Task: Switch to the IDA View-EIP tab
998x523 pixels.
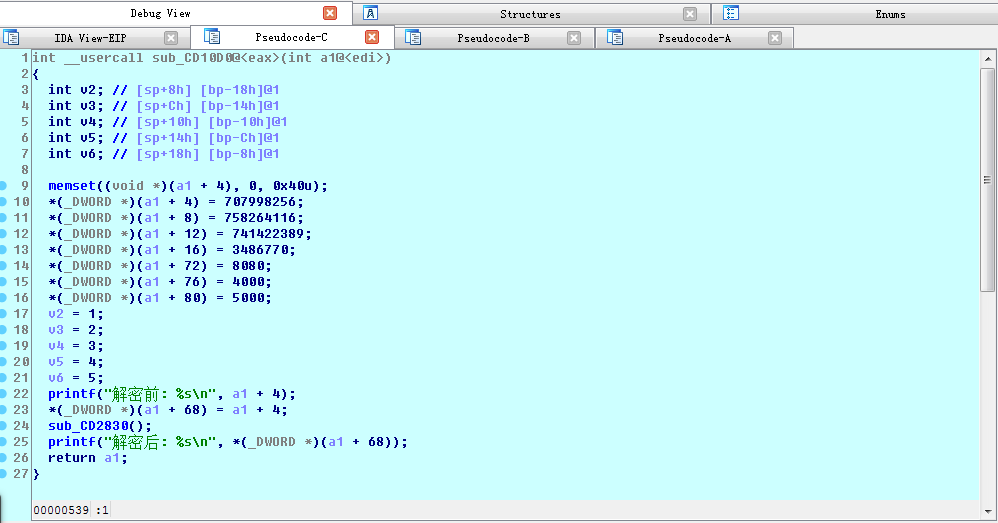Action: pos(90,38)
